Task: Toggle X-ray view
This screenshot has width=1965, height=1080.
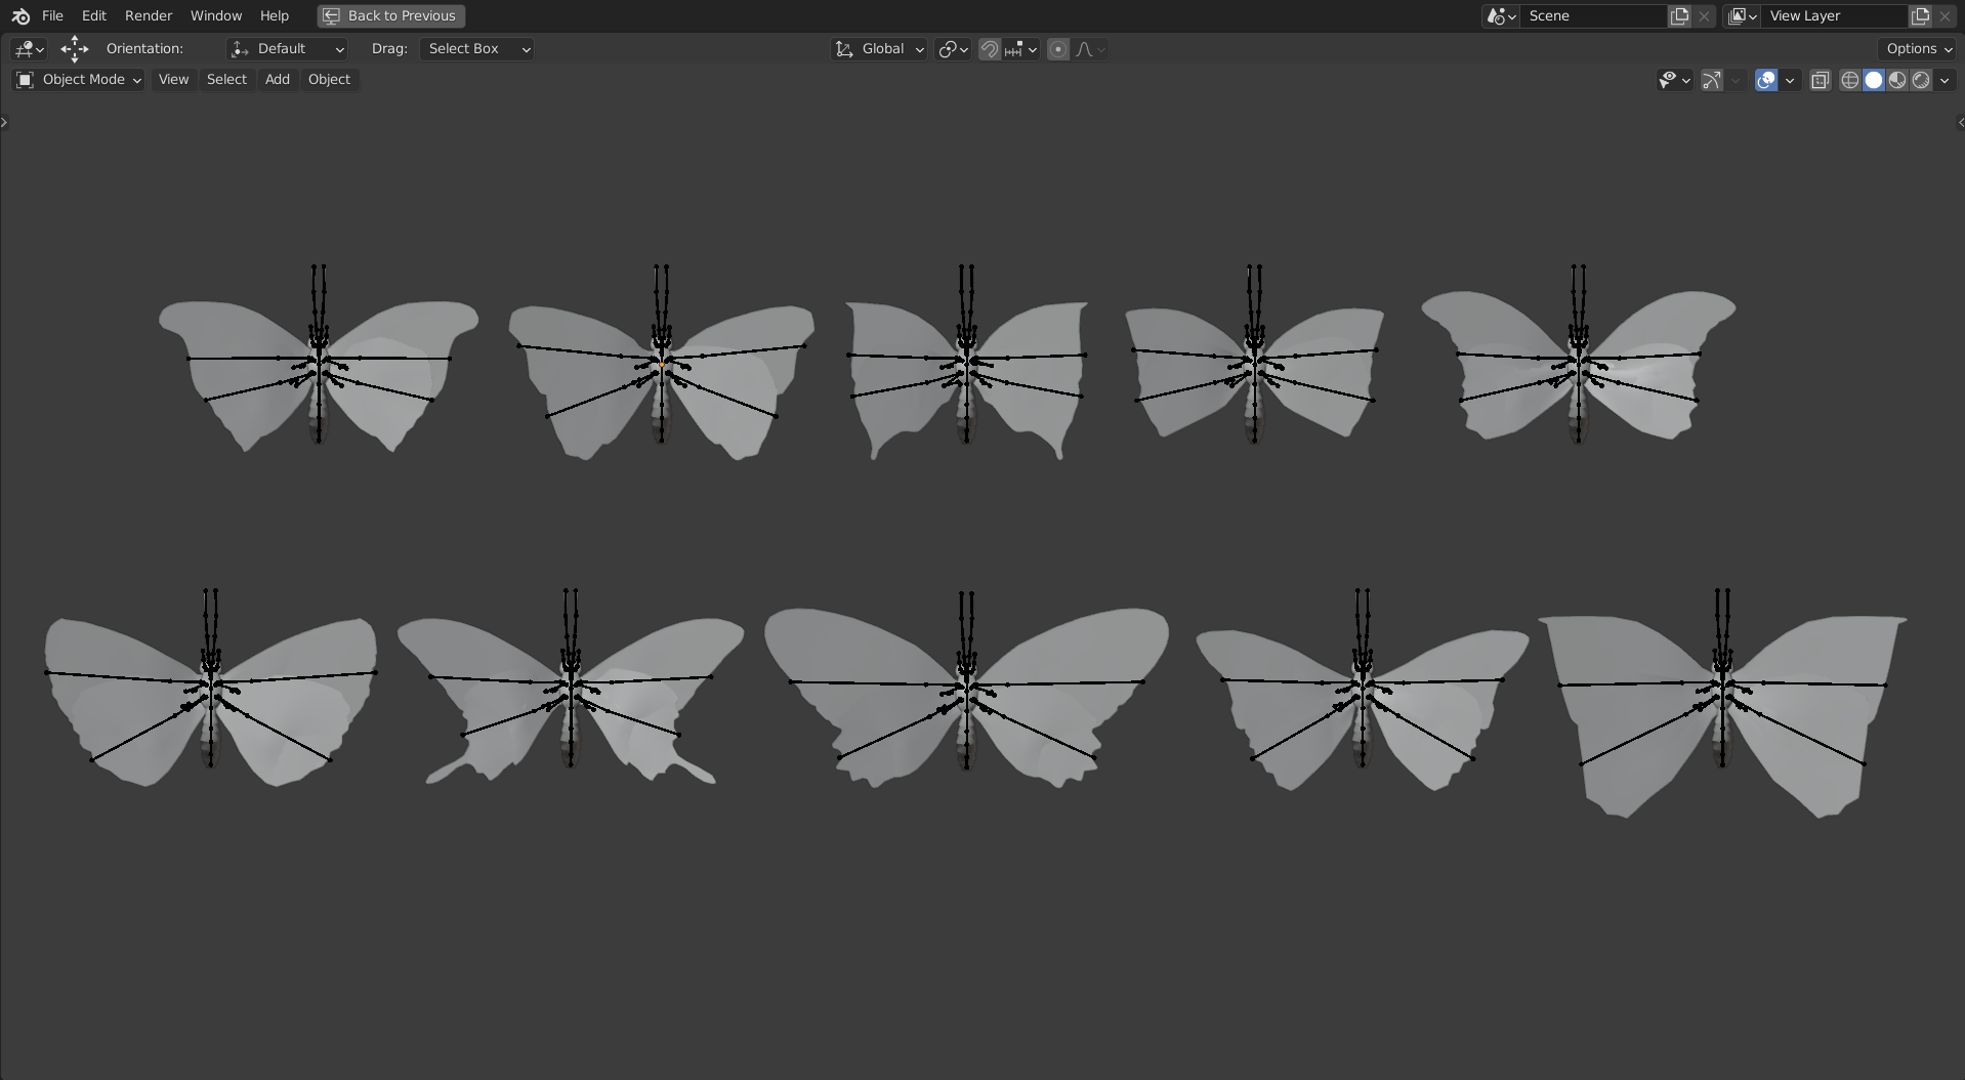Action: pos(1820,80)
